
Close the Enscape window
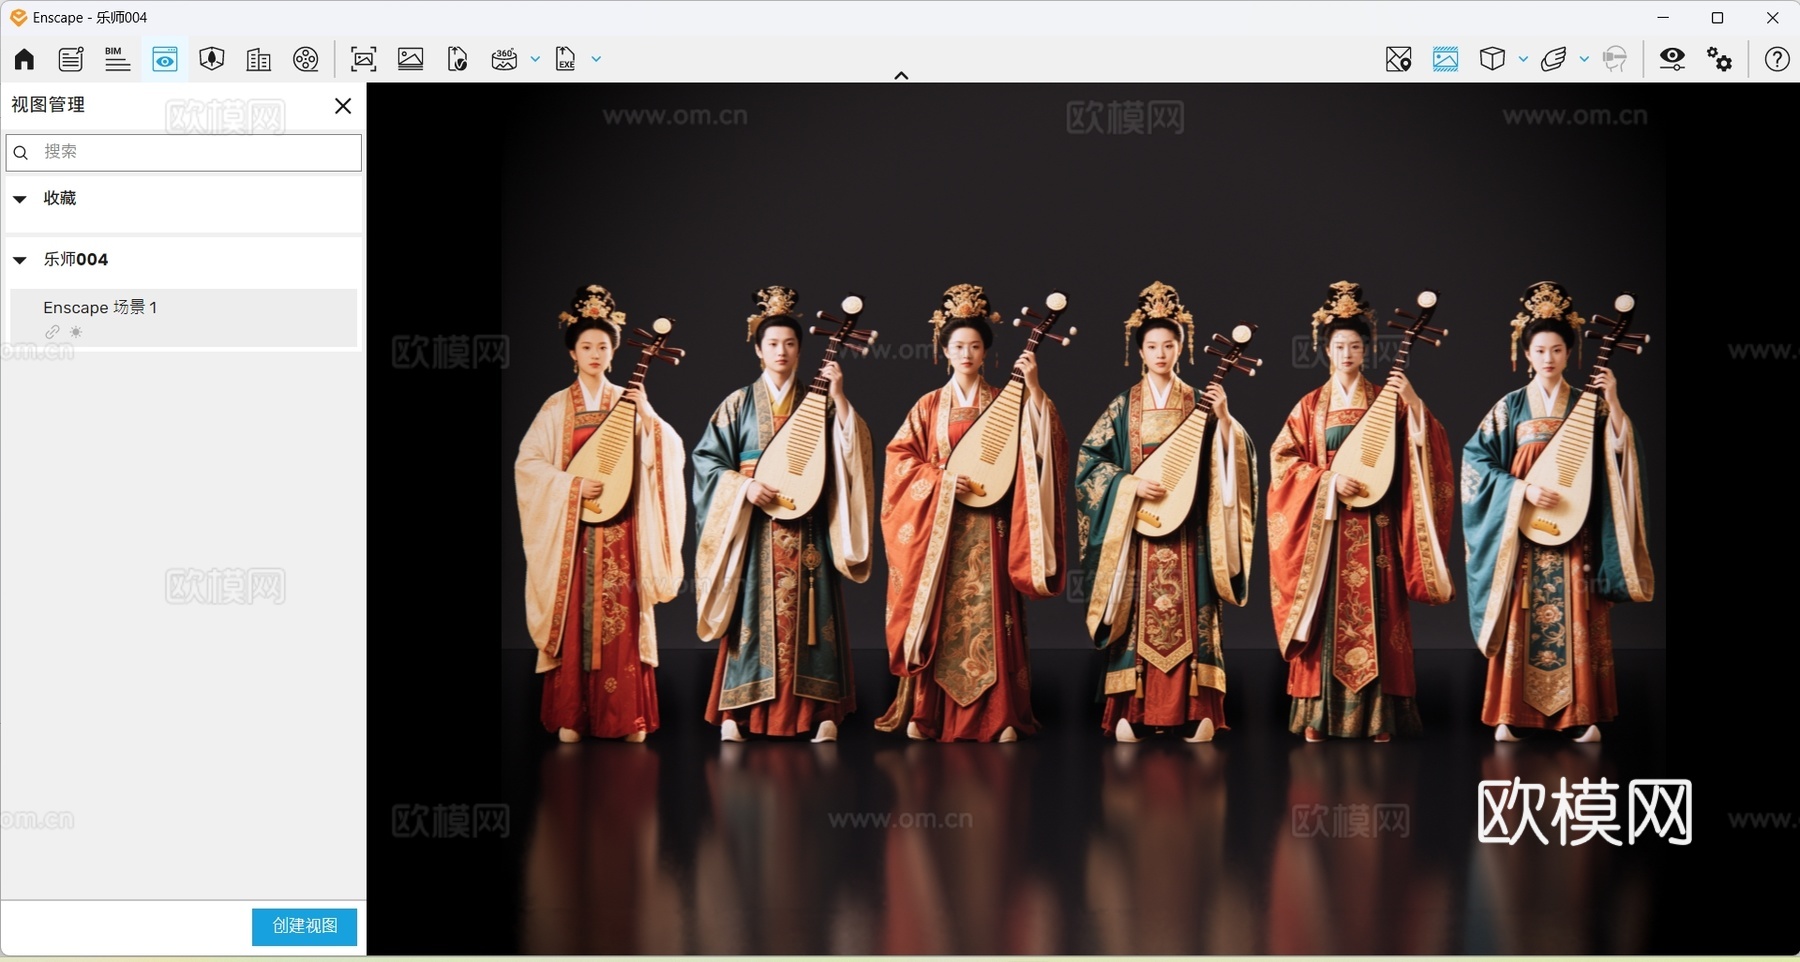point(1773,18)
